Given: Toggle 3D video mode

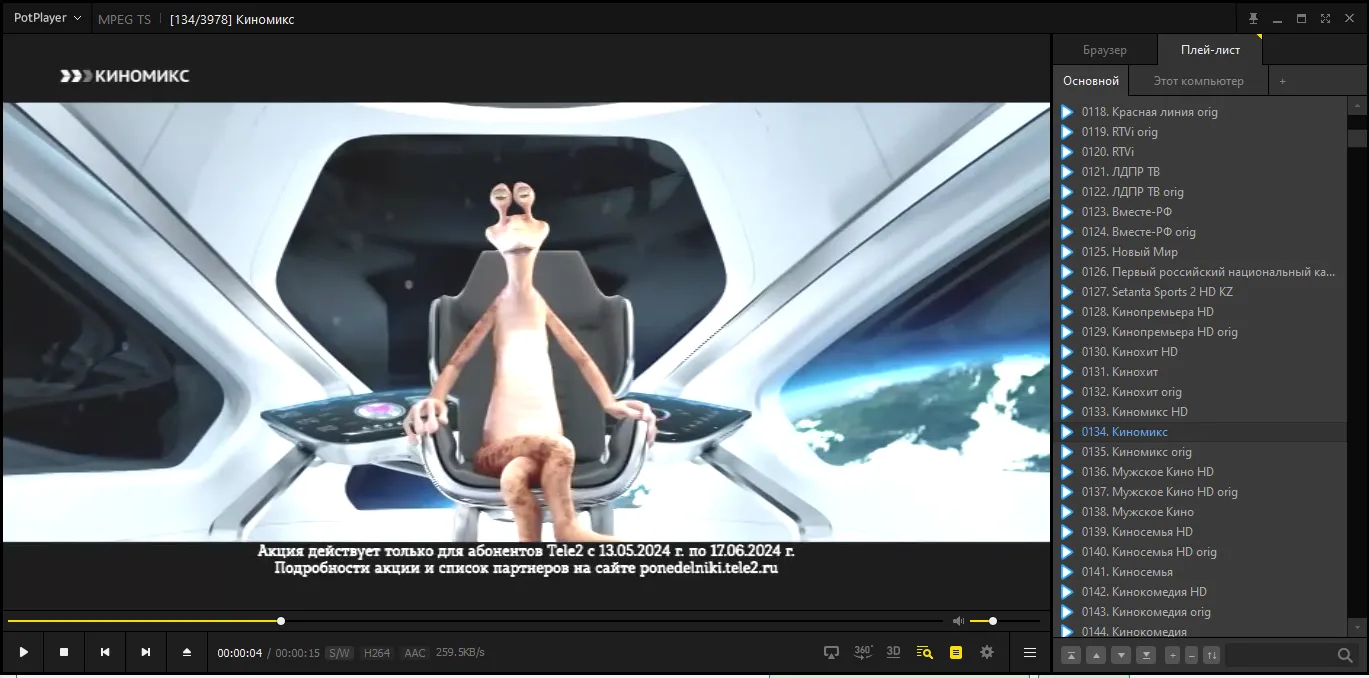Looking at the screenshot, I should click(x=894, y=652).
